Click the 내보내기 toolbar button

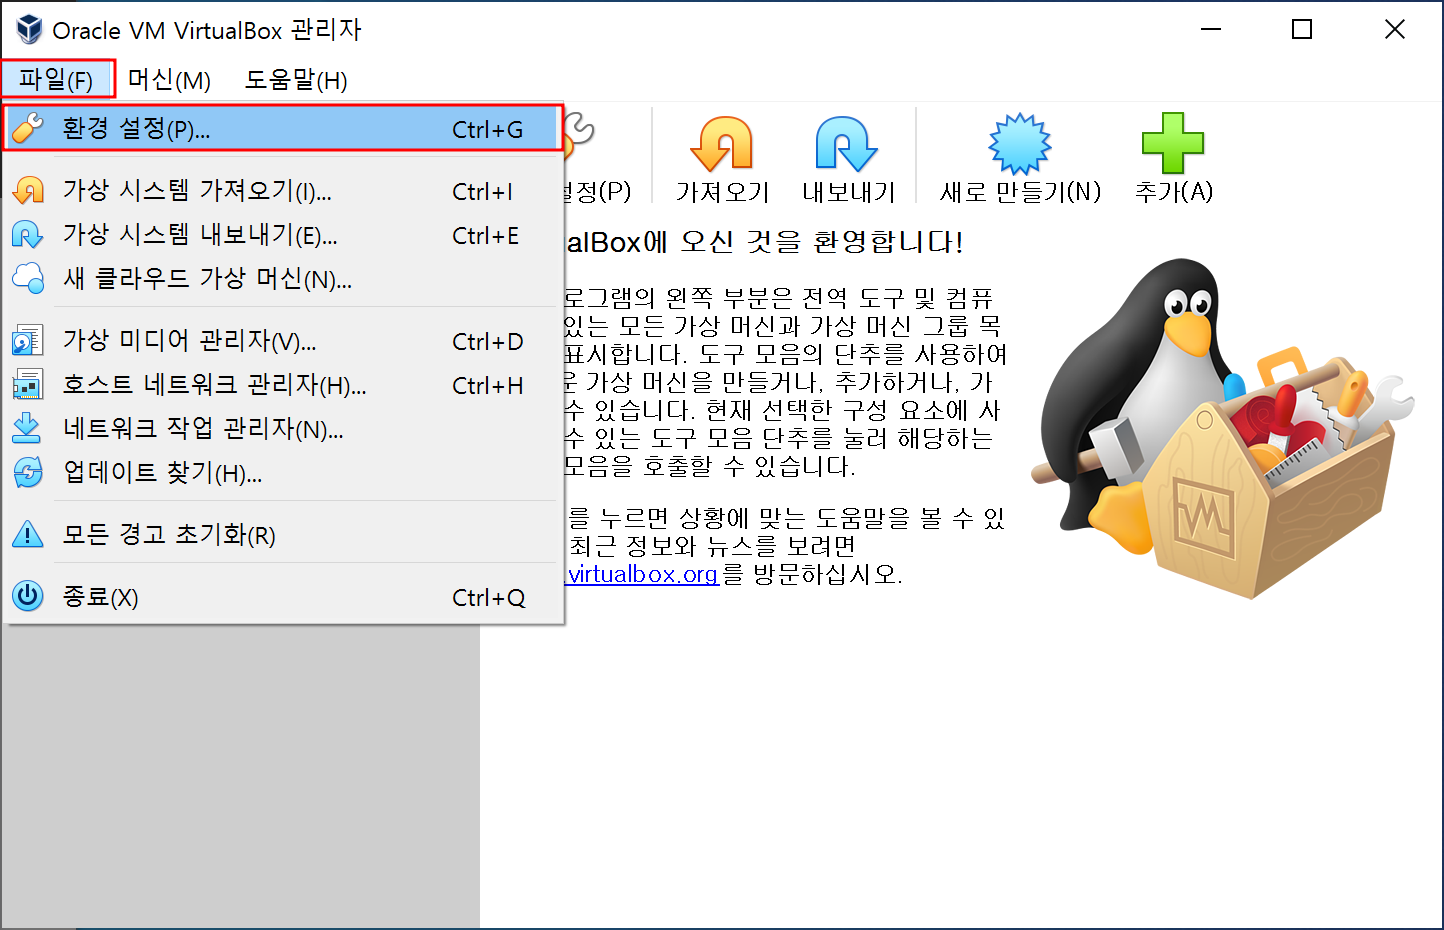coord(848,157)
